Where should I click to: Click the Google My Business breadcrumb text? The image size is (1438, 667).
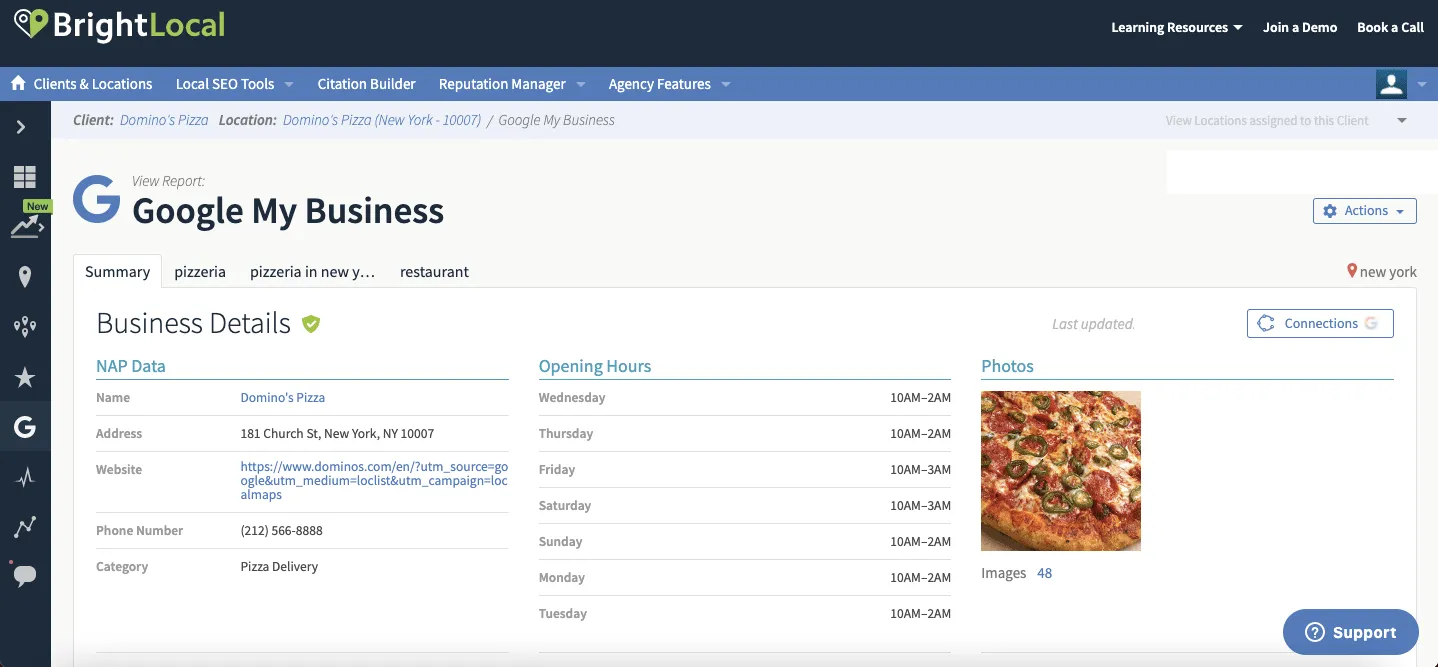[x=556, y=120]
